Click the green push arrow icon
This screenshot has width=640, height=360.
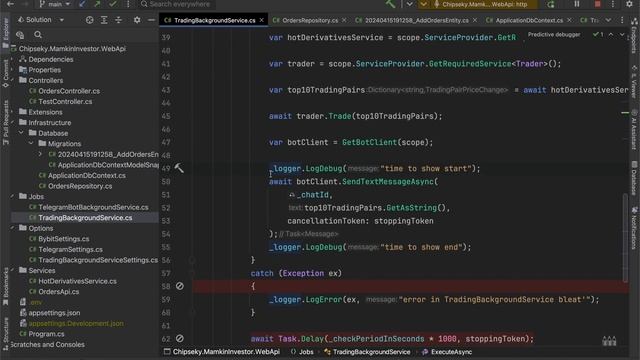(x=97, y=4)
